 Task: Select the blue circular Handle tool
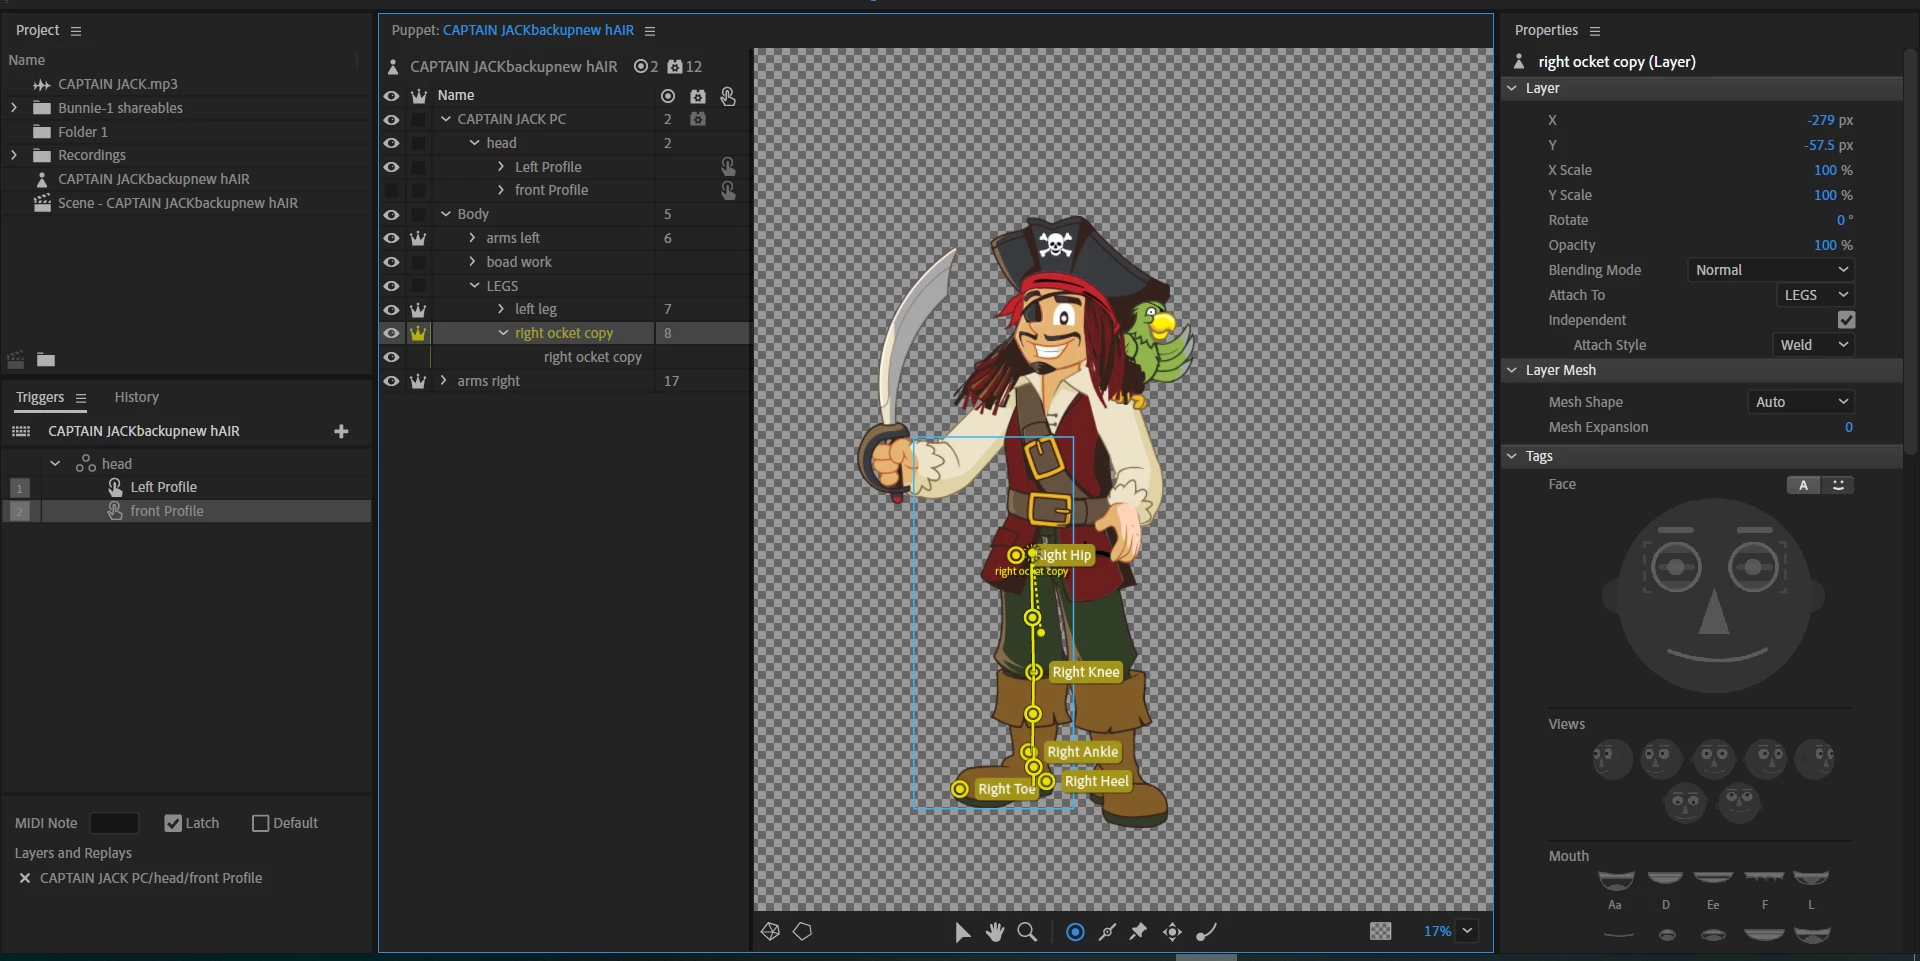[1075, 932]
